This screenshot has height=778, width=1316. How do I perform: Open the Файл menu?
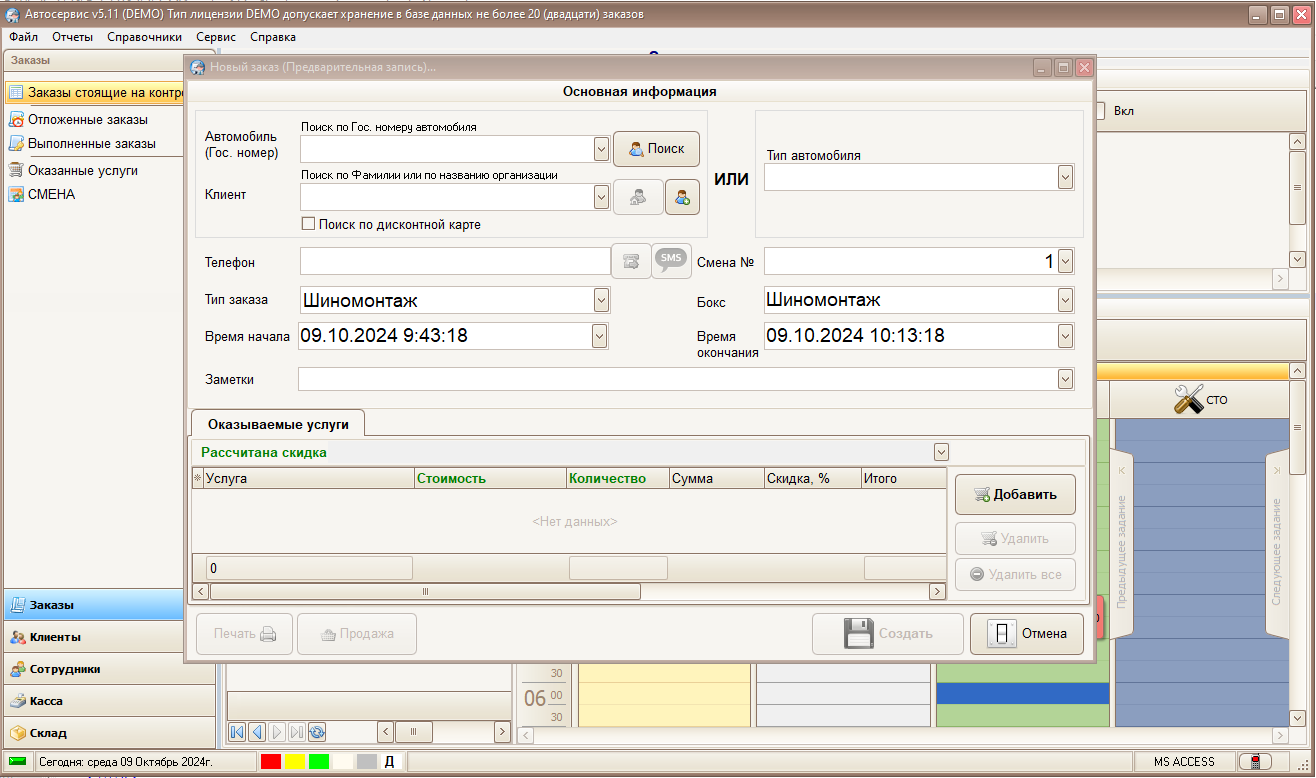[23, 37]
